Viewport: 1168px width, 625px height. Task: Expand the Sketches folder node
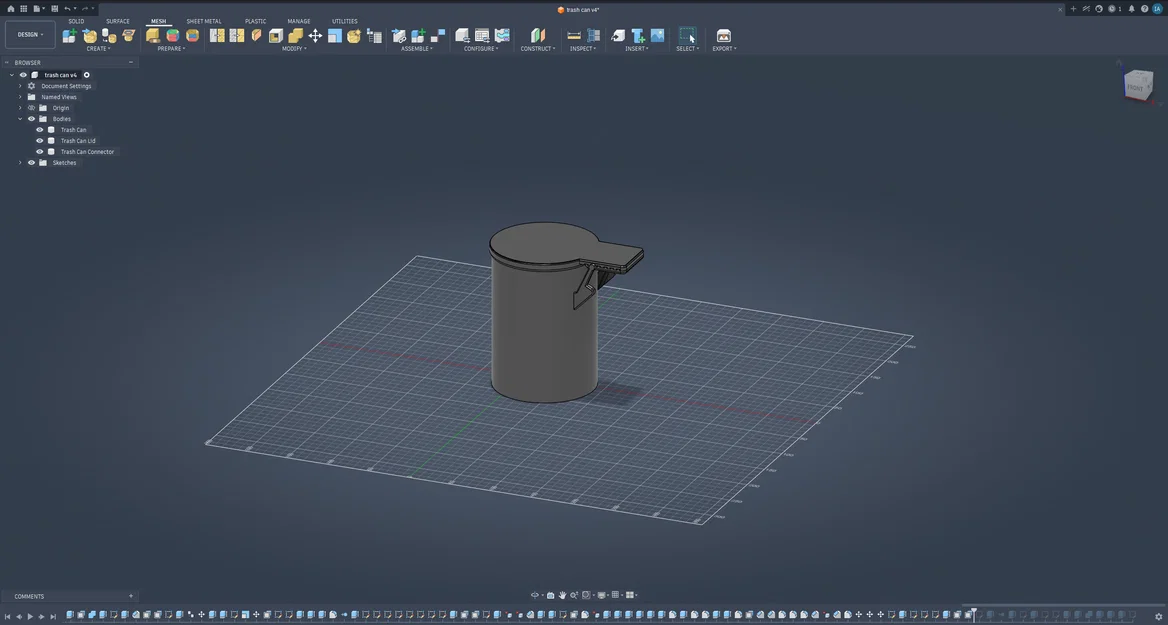[20, 162]
